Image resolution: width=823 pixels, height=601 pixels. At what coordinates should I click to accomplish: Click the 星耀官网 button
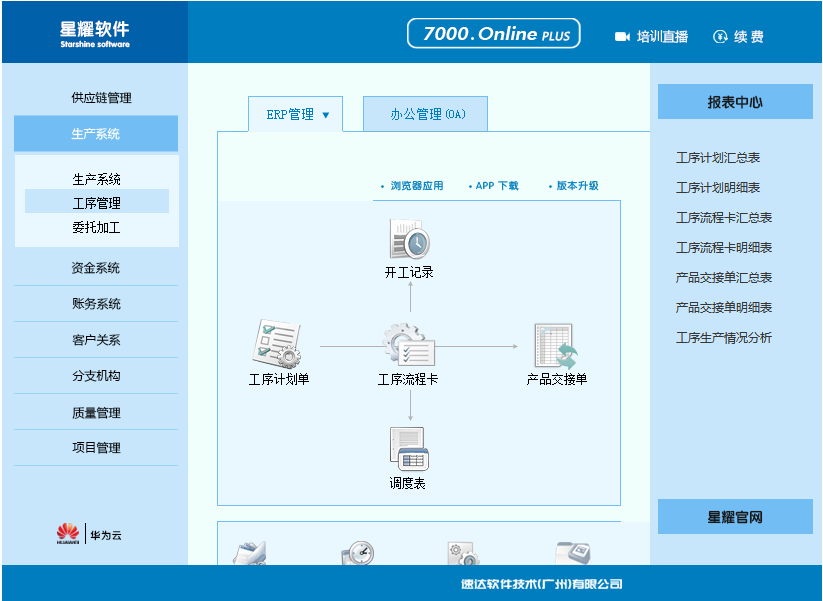[x=735, y=516]
